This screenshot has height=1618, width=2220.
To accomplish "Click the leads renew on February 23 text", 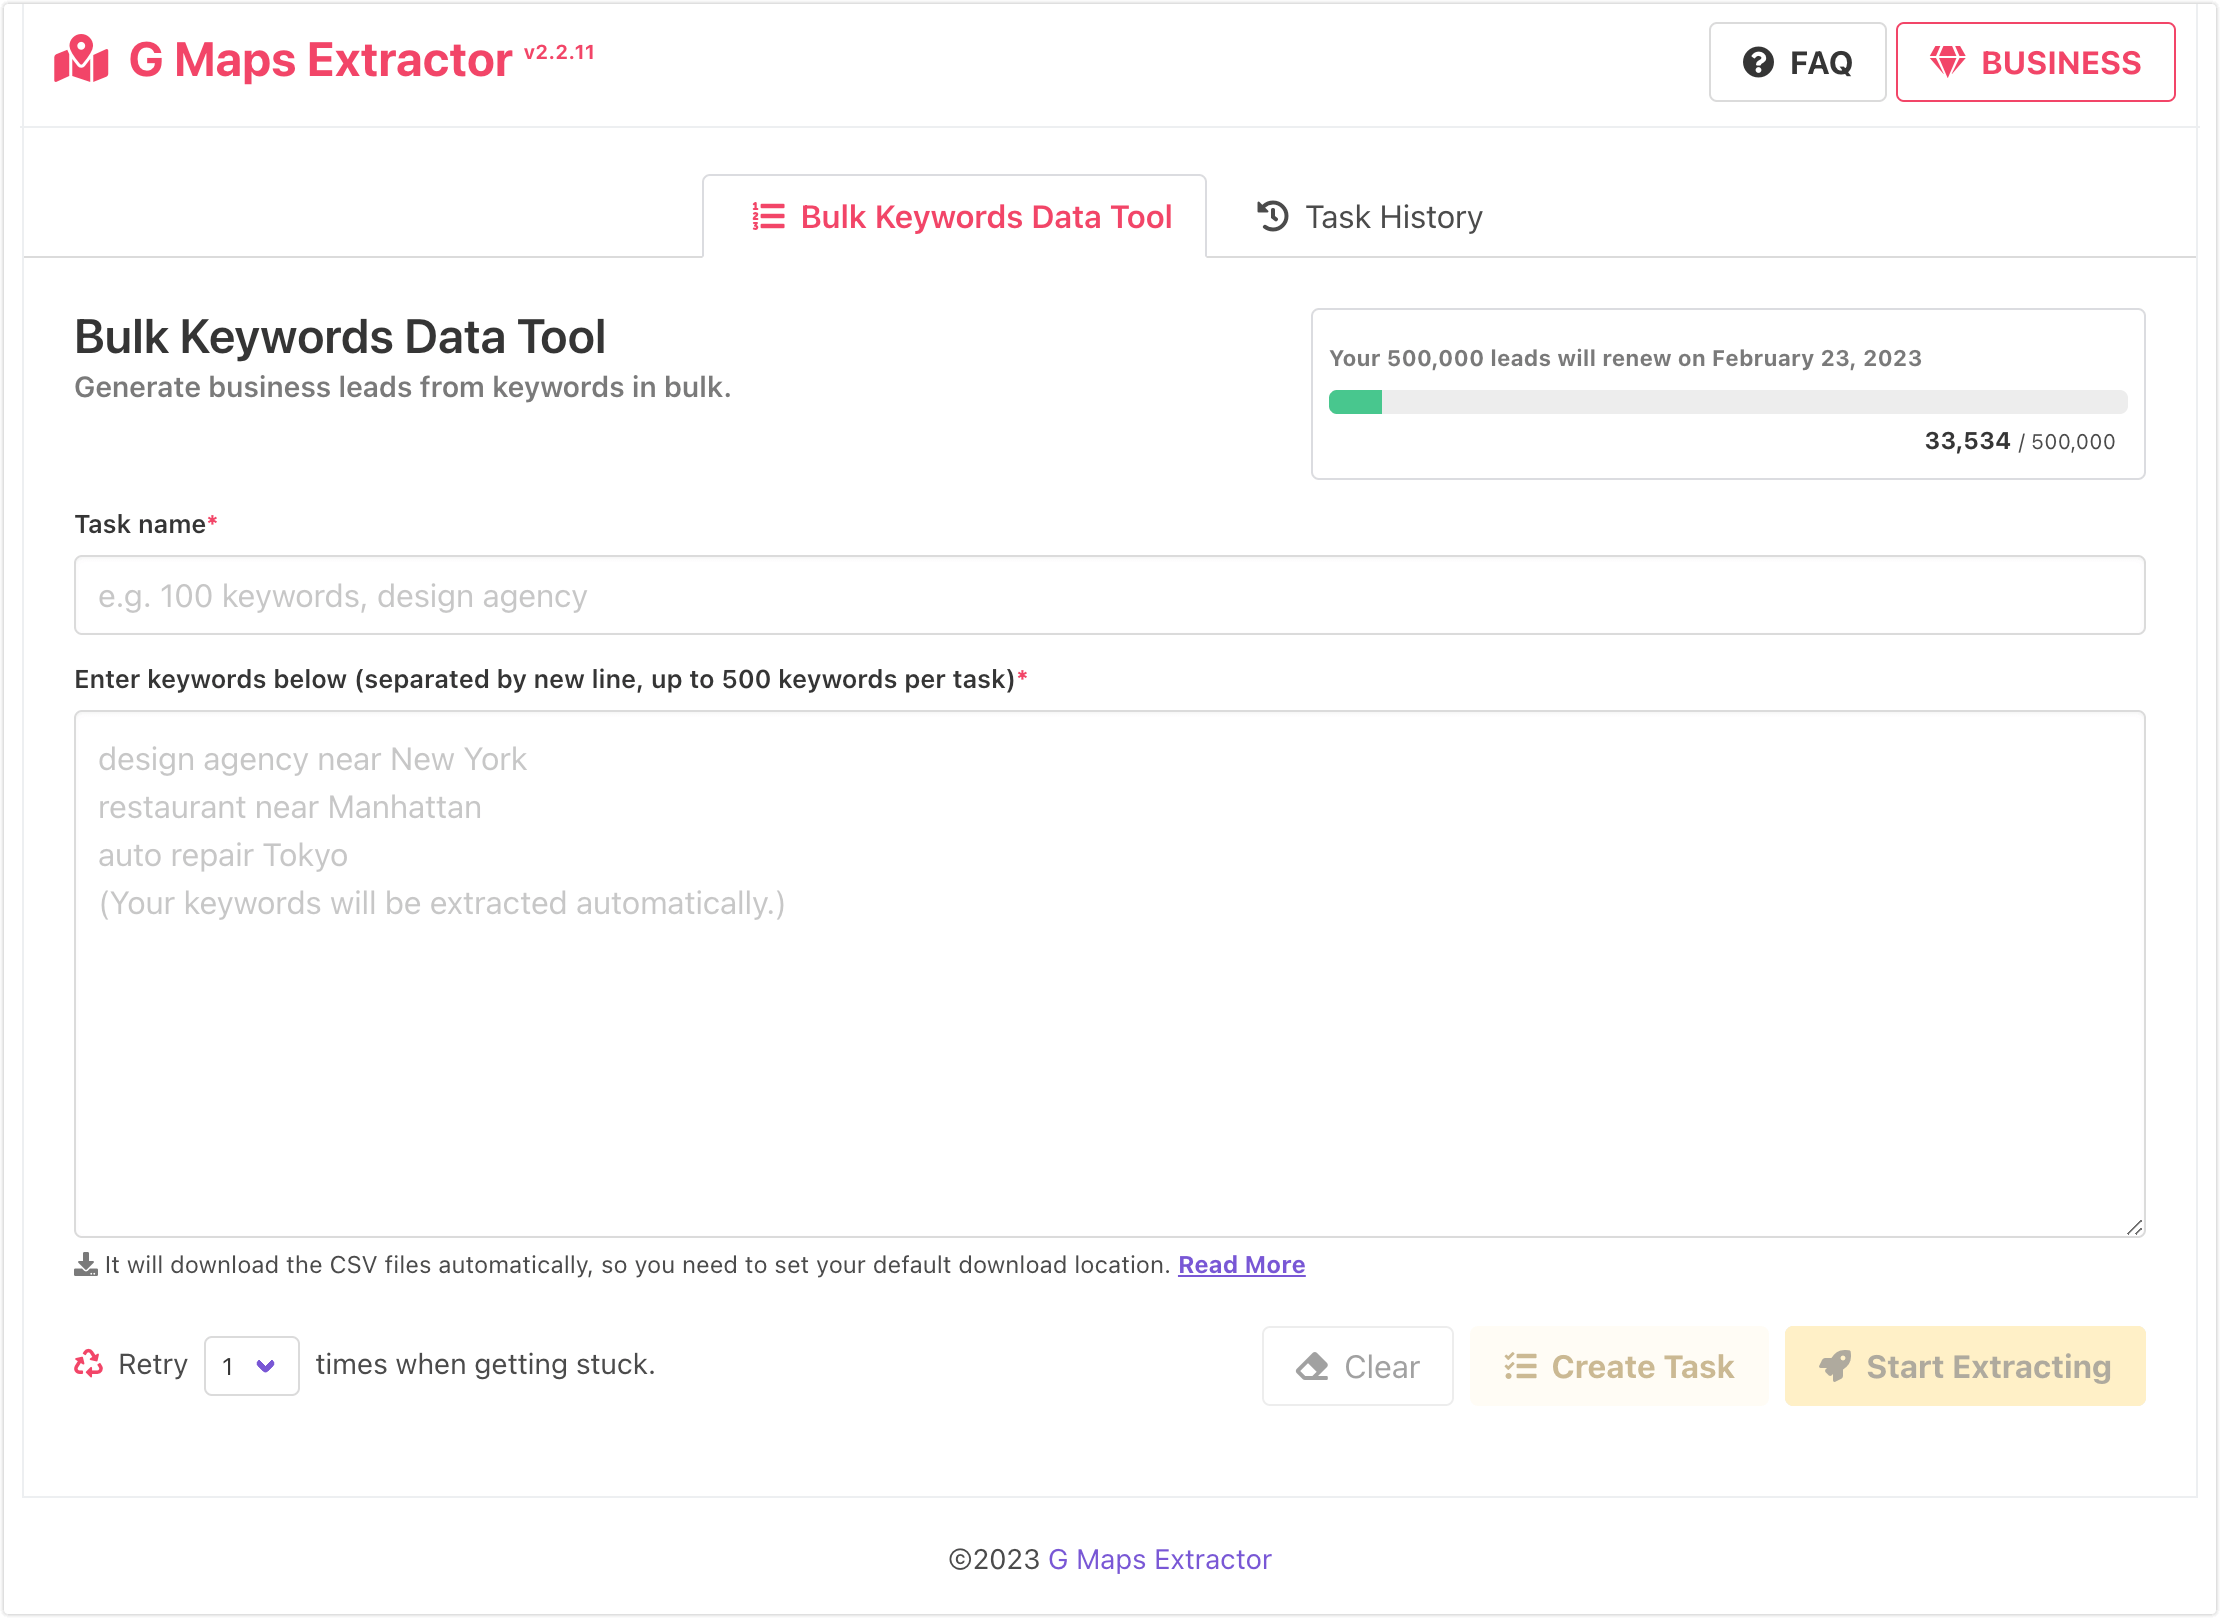I will pyautogui.click(x=1625, y=358).
